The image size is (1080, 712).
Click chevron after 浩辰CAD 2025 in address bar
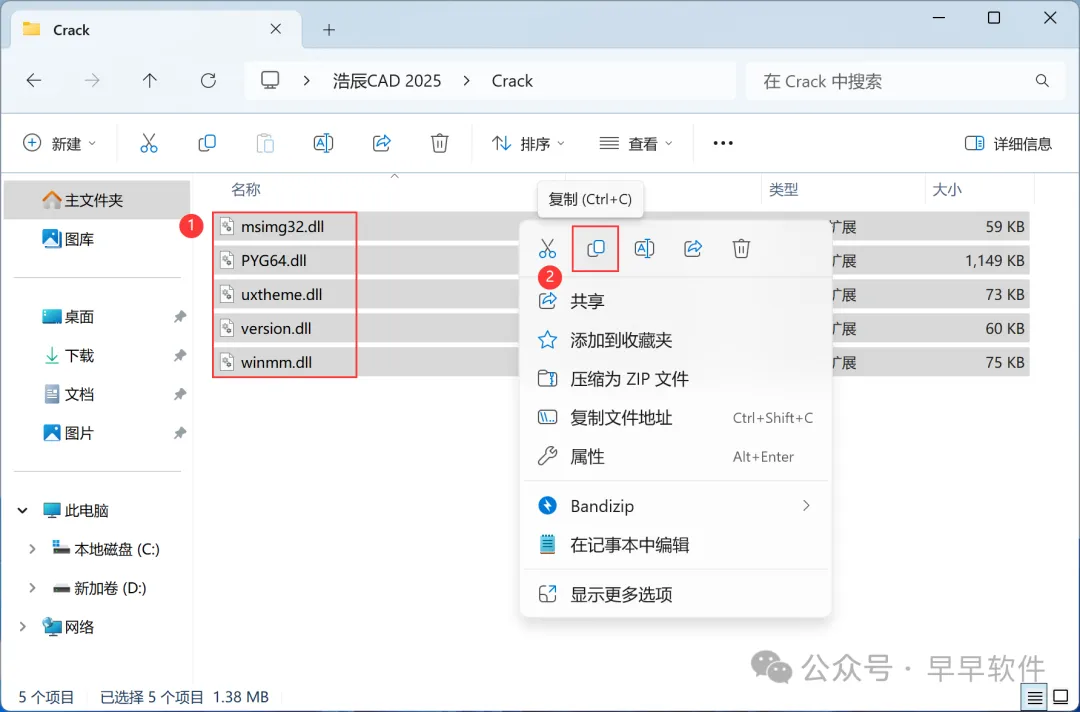point(466,81)
